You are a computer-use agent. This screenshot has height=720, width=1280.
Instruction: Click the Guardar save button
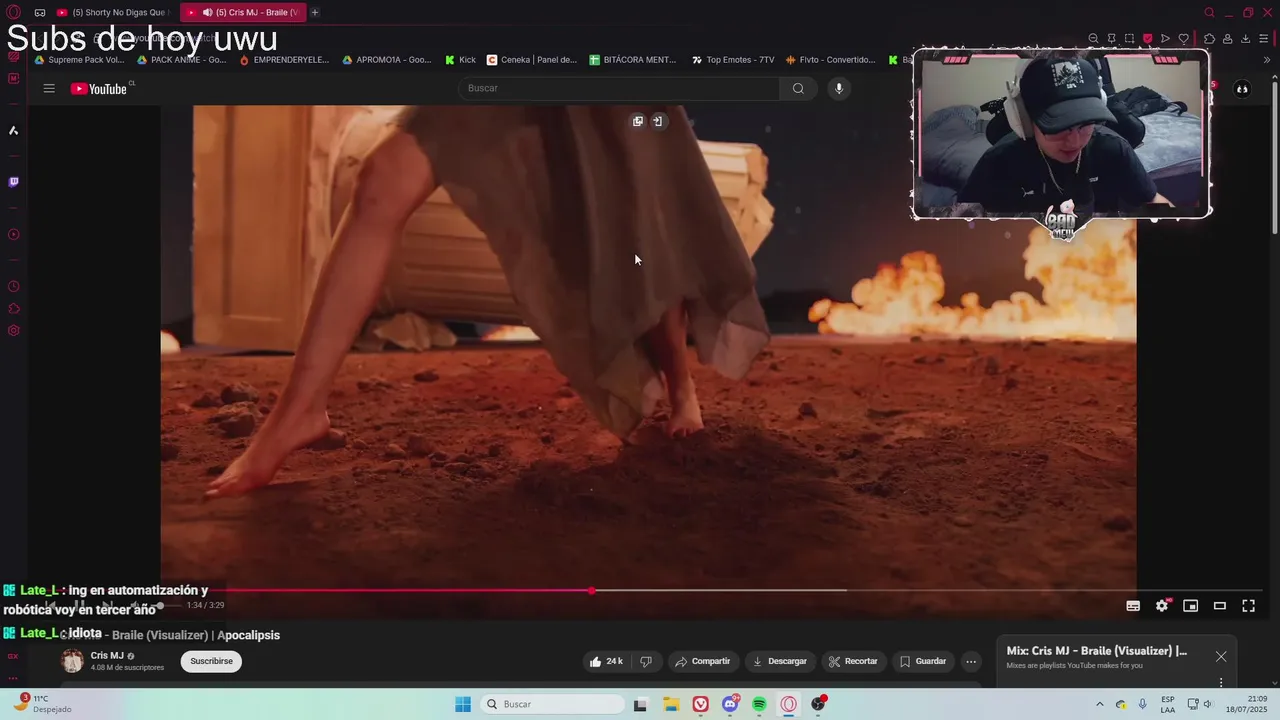click(x=923, y=661)
